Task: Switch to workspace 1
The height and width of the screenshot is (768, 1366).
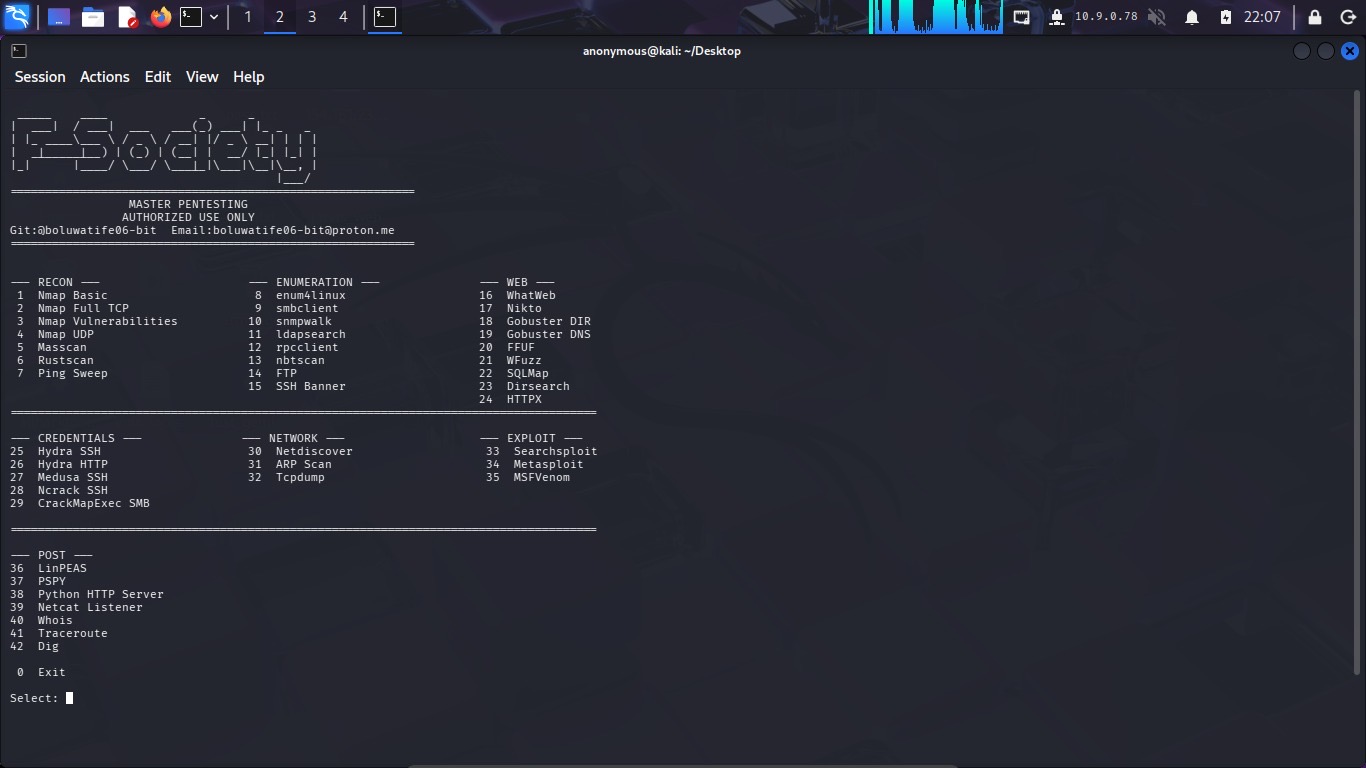Action: (x=248, y=17)
